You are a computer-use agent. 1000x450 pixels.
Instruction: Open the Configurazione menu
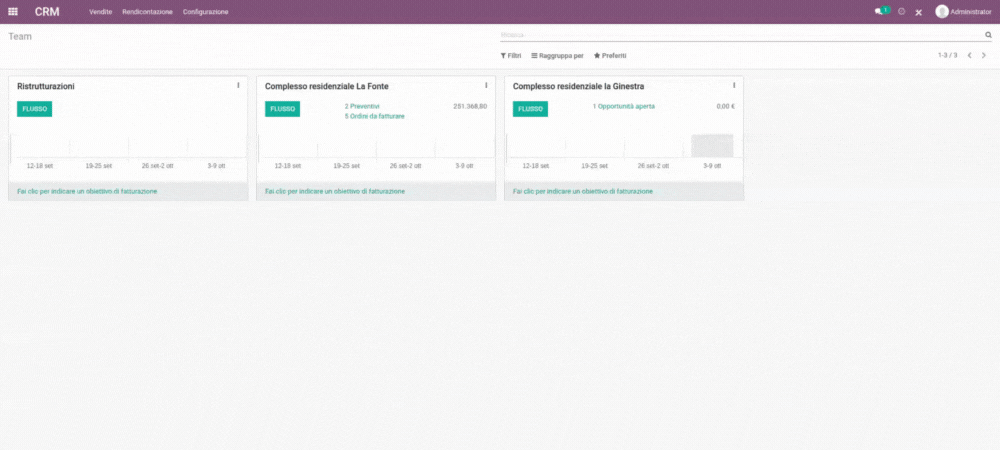[x=205, y=12]
